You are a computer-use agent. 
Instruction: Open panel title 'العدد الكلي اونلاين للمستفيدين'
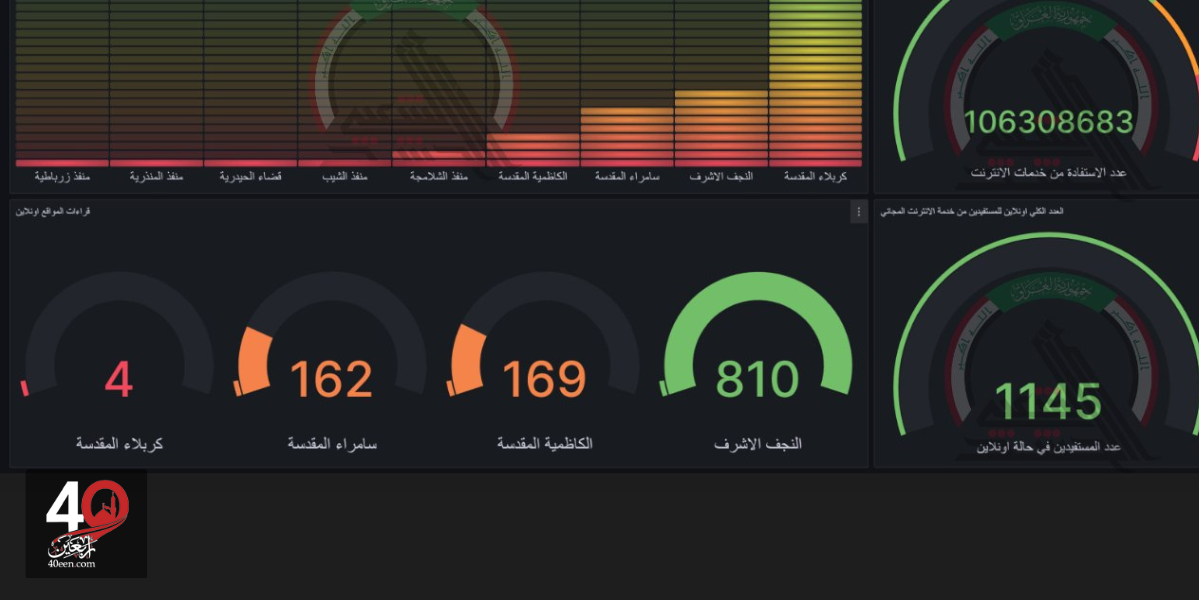click(971, 211)
